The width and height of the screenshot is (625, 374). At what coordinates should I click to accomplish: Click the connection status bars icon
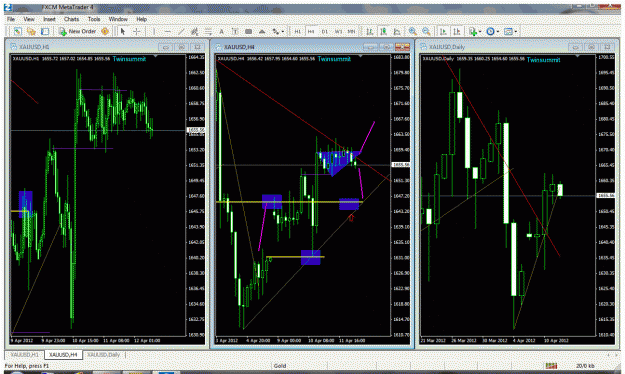[x=551, y=365]
